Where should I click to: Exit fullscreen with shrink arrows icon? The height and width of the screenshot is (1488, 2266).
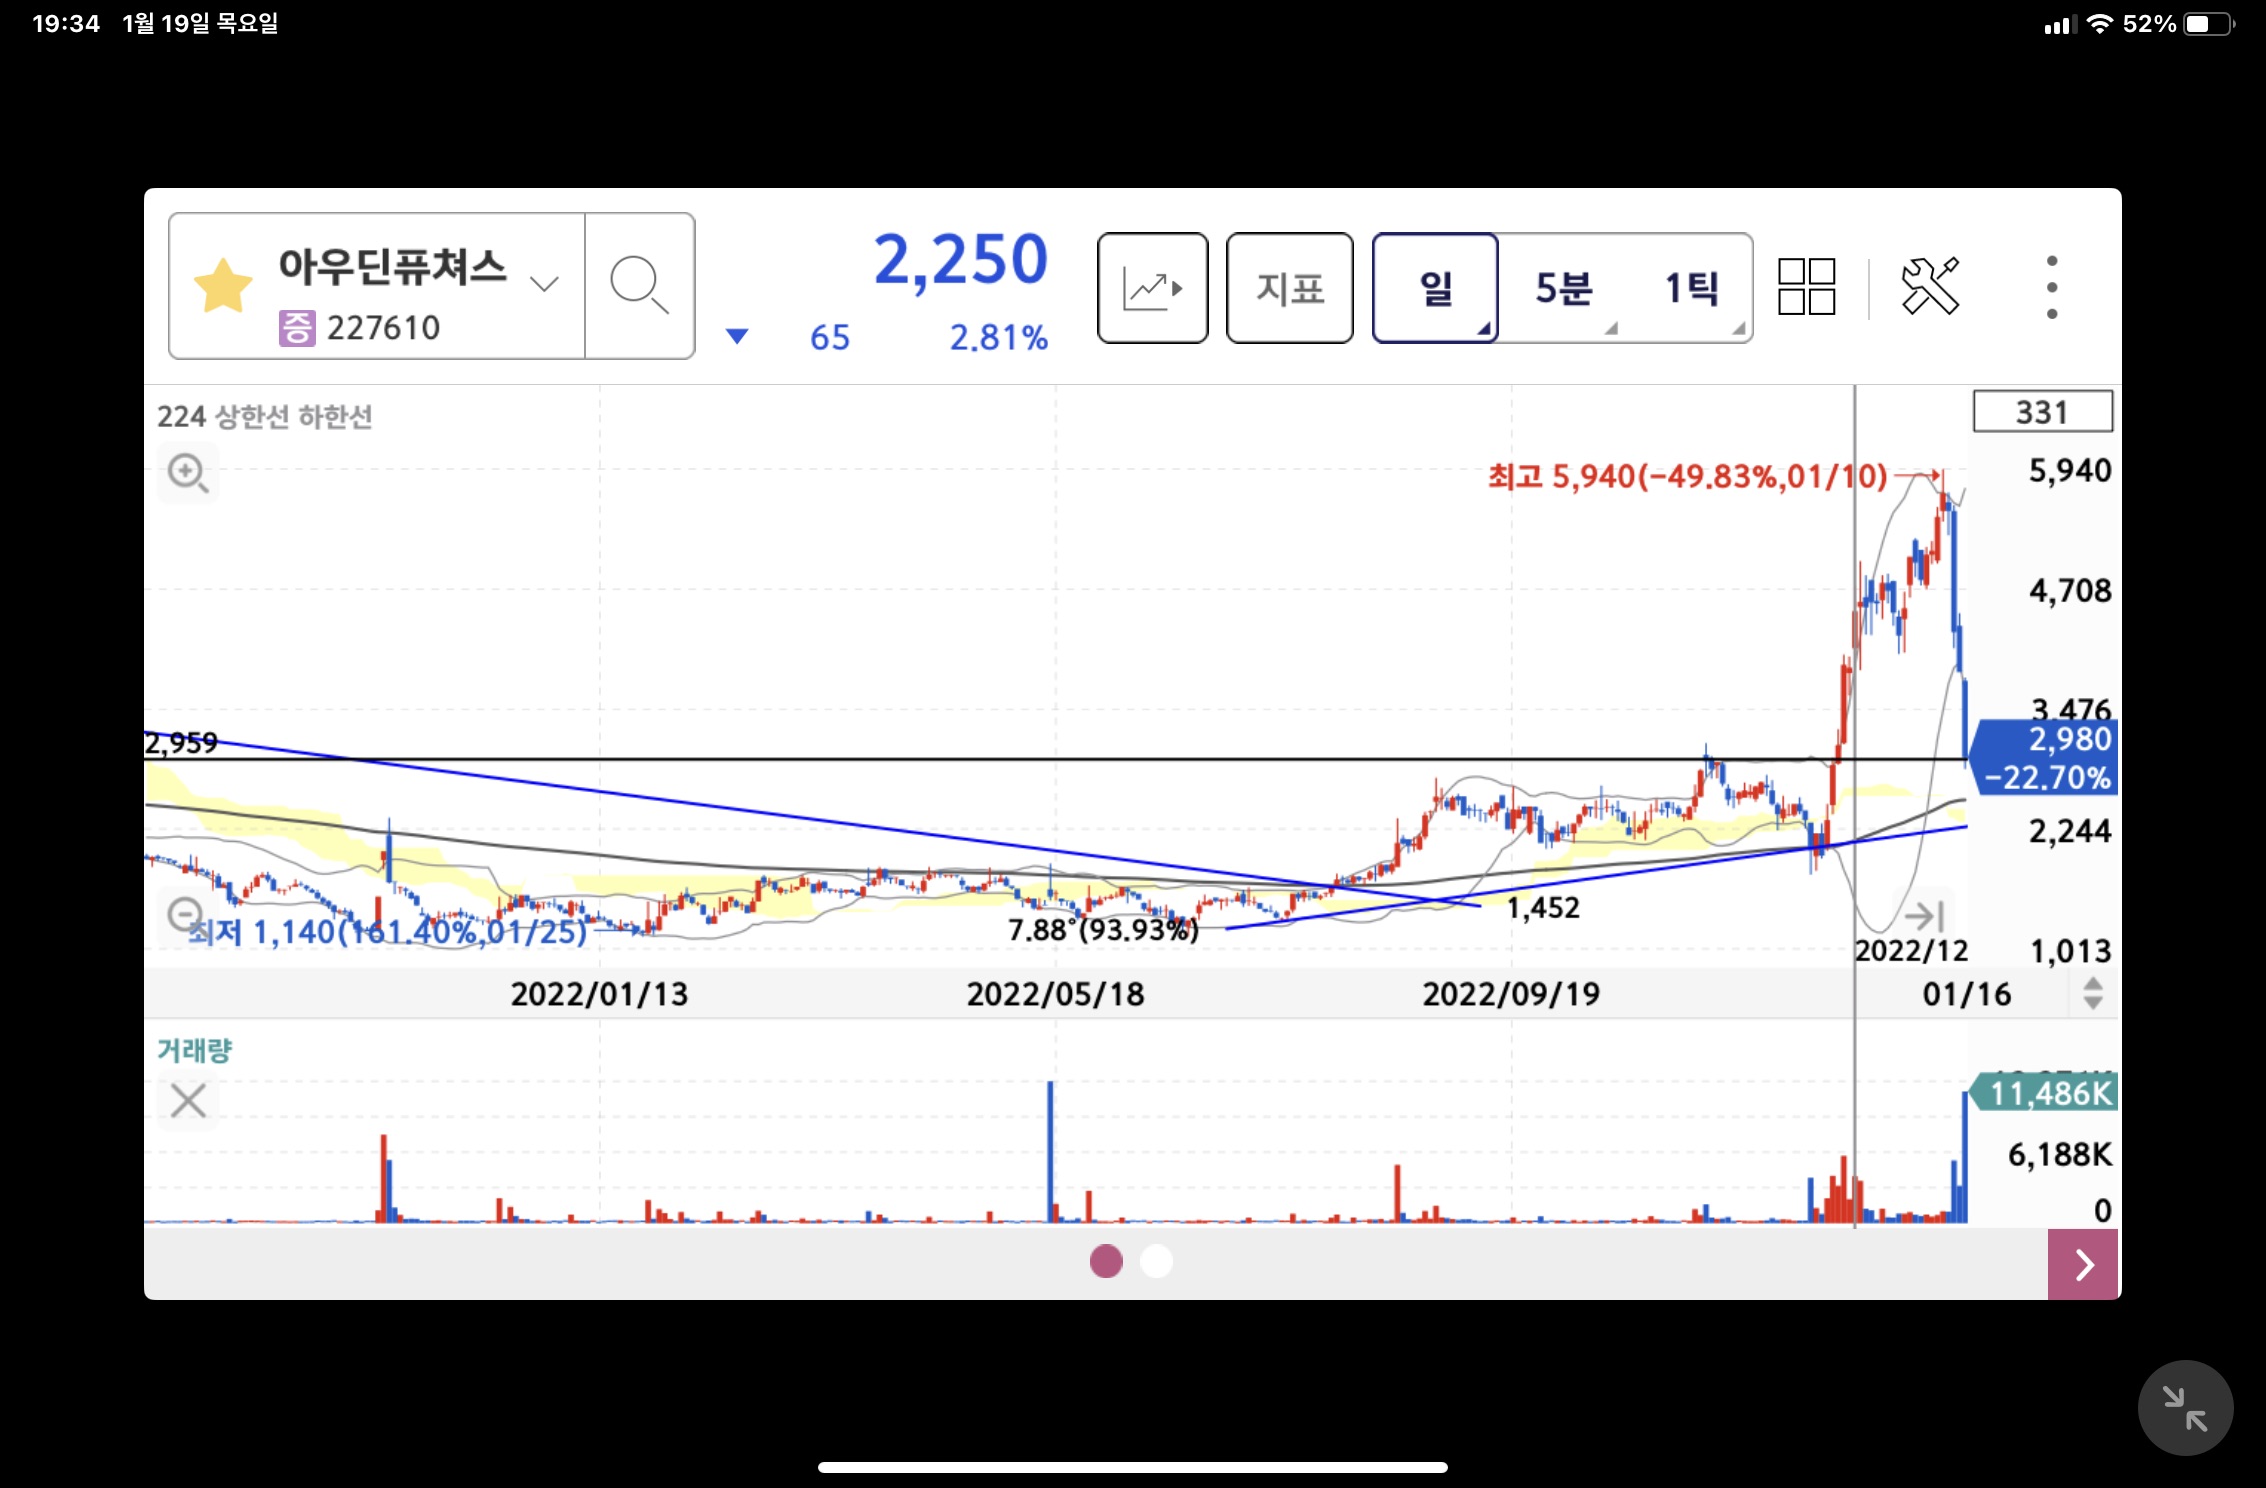click(x=2184, y=1408)
